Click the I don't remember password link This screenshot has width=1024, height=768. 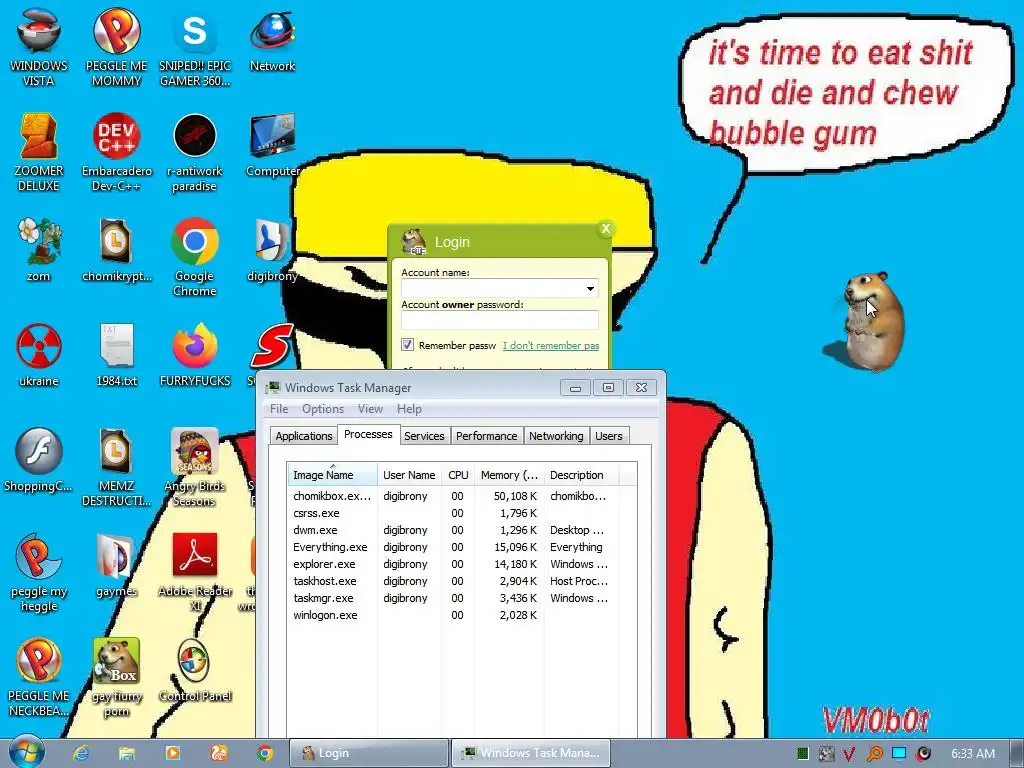pos(551,345)
